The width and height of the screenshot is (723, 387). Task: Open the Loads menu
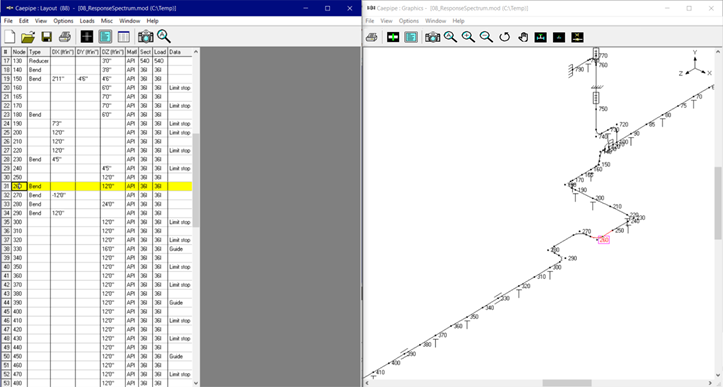[87, 21]
